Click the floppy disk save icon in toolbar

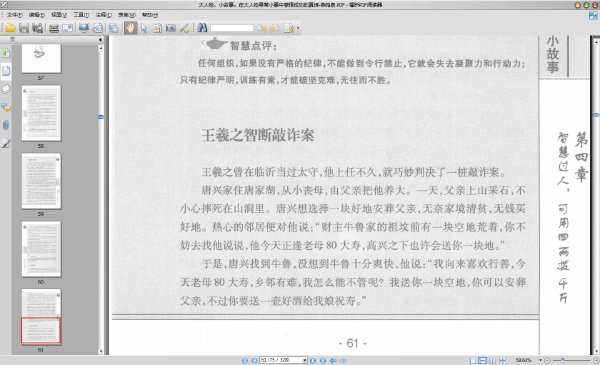[x=24, y=28]
